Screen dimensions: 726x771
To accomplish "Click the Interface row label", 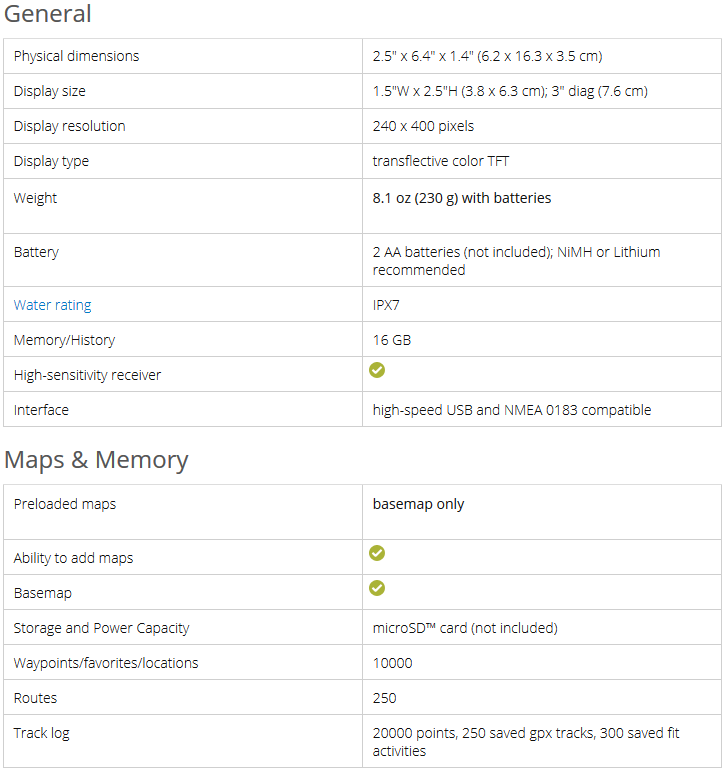I will pos(41,410).
